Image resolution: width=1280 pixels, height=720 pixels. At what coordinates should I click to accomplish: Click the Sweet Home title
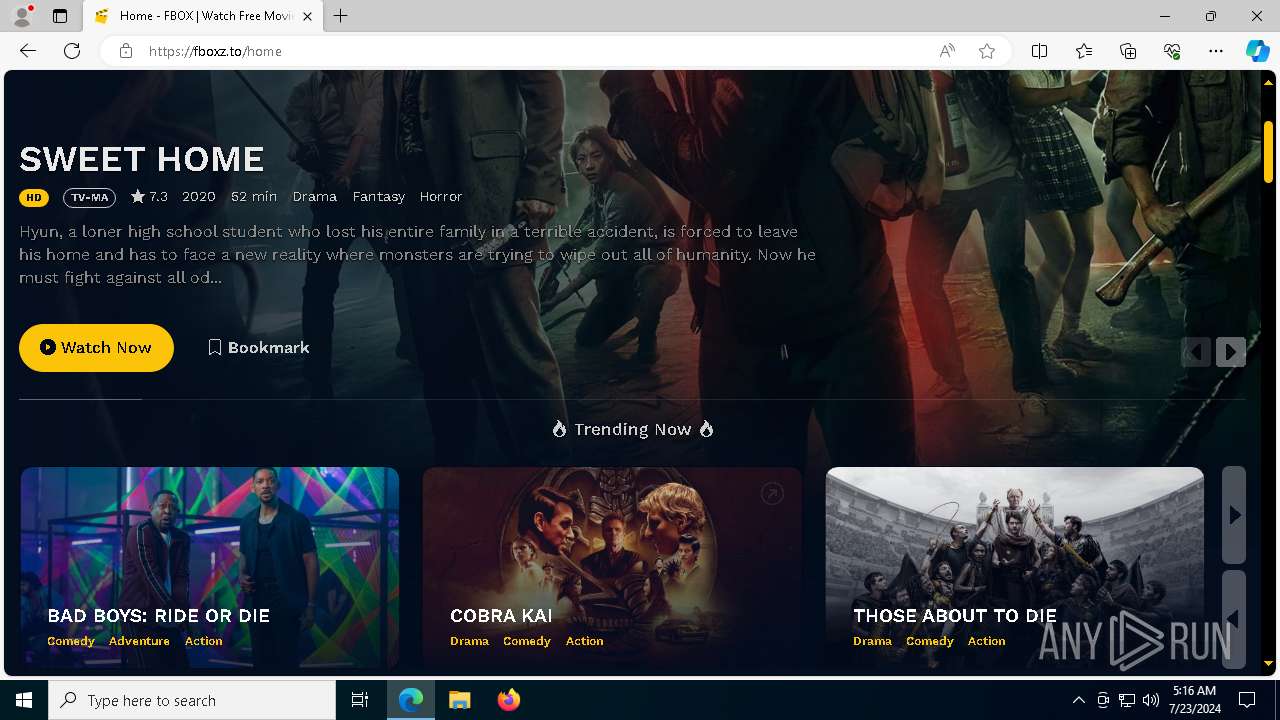tap(142, 159)
